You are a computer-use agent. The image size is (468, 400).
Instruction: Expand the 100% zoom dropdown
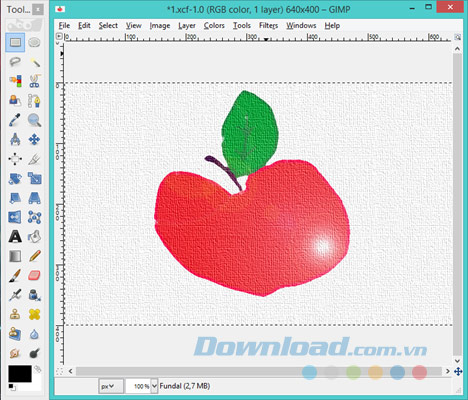[x=154, y=386]
